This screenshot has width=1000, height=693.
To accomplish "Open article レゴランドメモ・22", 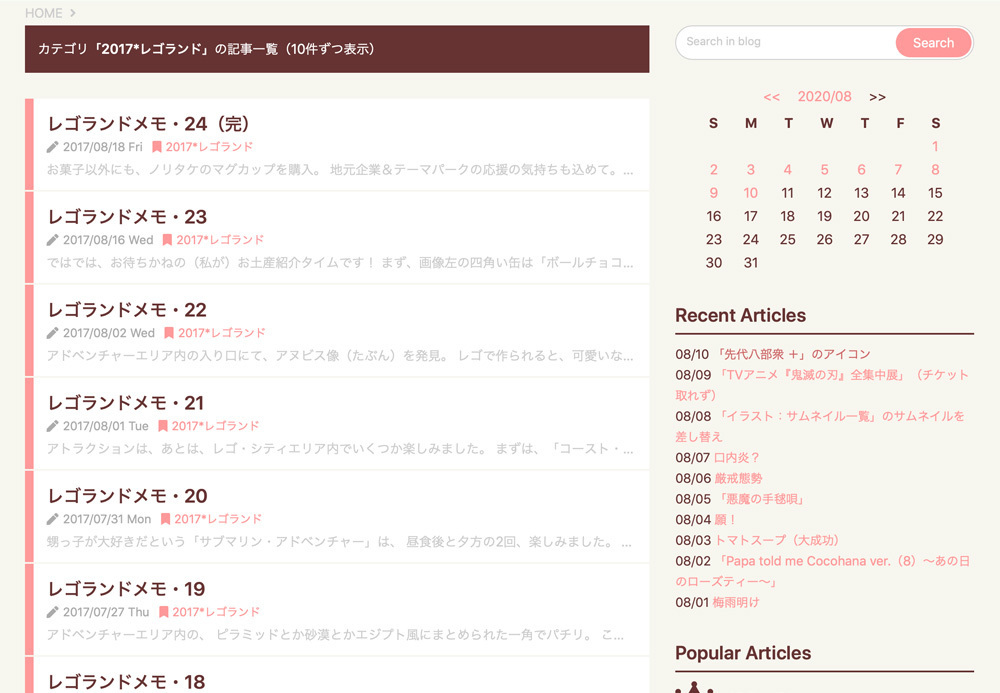I will coord(128,310).
